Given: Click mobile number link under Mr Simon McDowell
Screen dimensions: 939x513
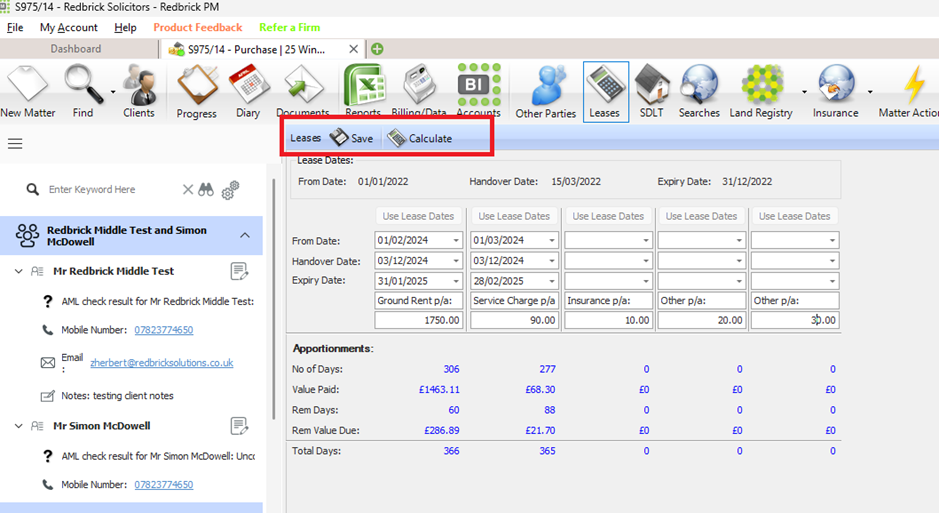Looking at the screenshot, I should [163, 485].
